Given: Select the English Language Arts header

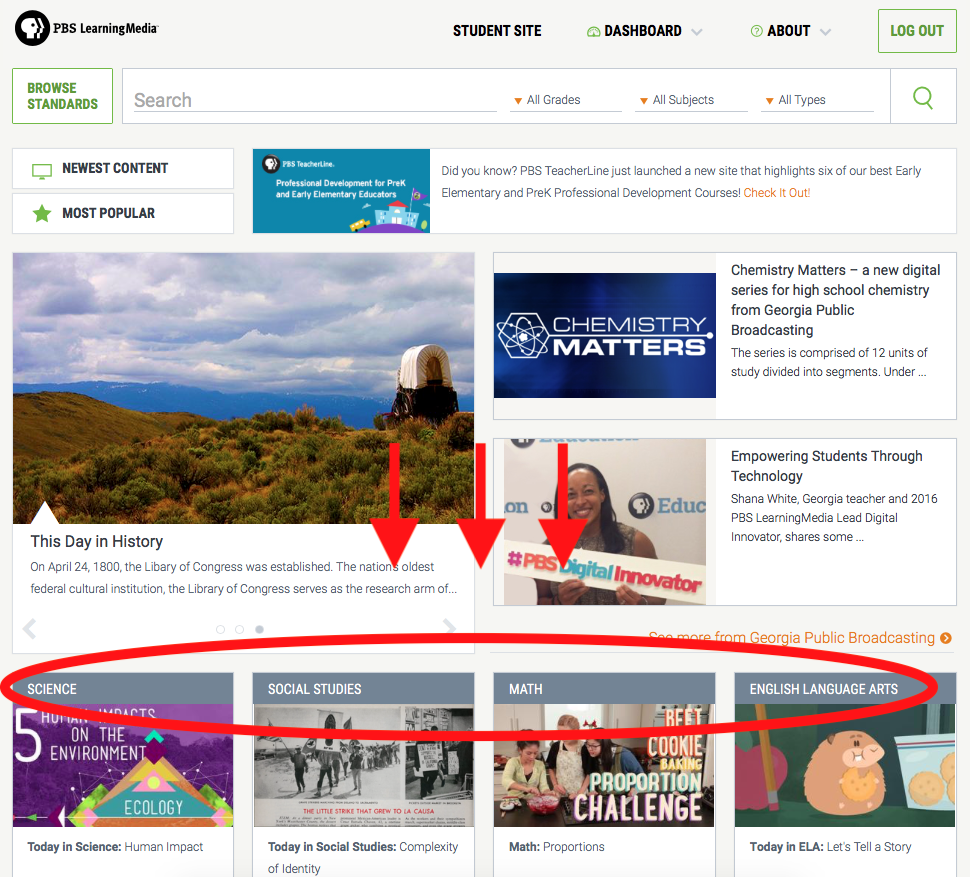Looking at the screenshot, I should click(845, 688).
